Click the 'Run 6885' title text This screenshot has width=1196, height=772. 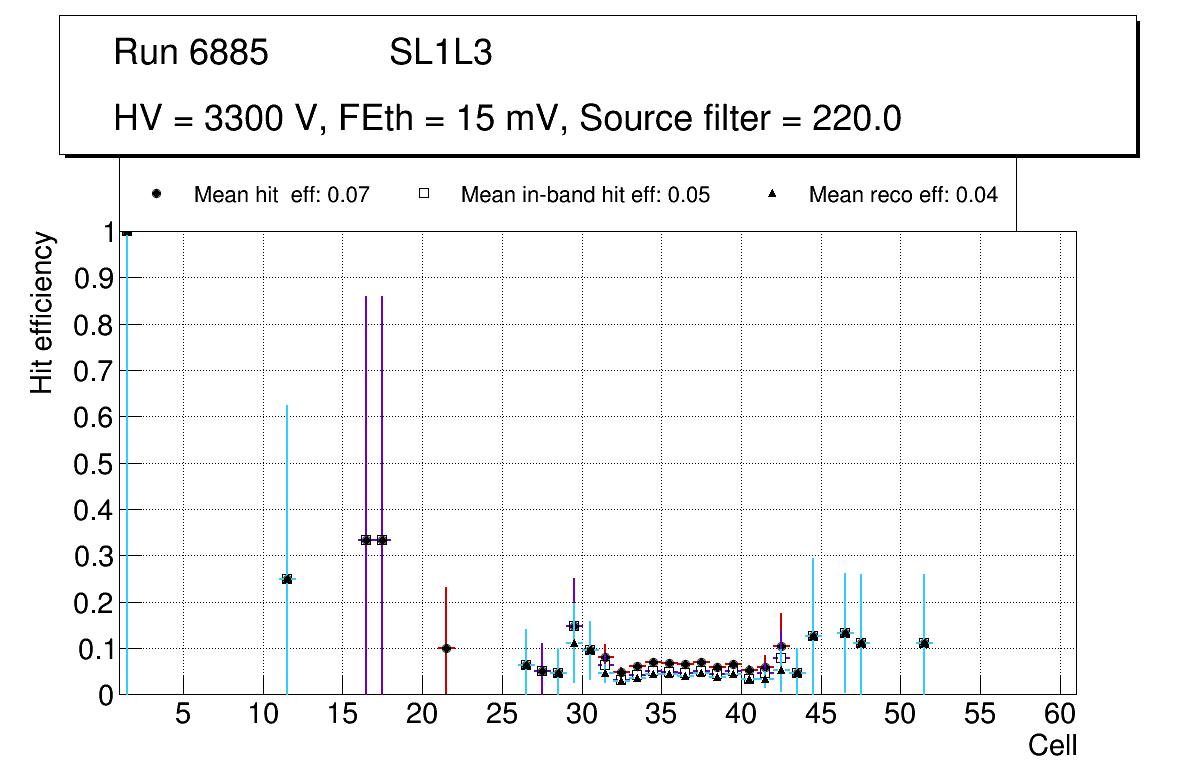[191, 54]
